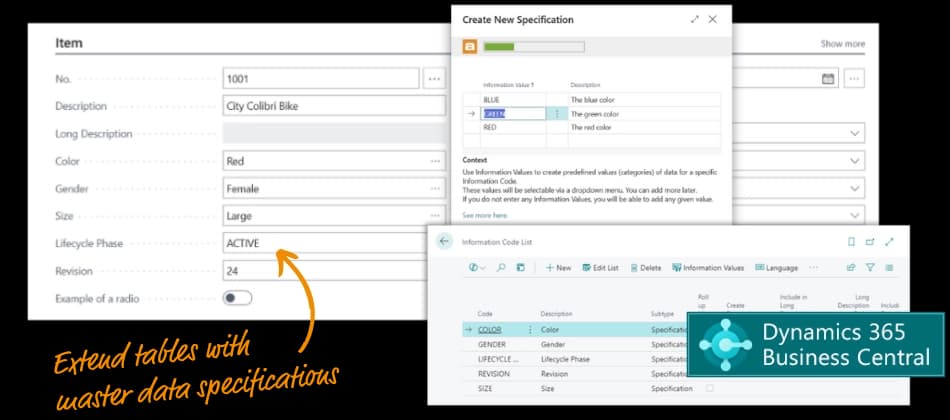Open lookup dots in the Color field

click(x=435, y=161)
